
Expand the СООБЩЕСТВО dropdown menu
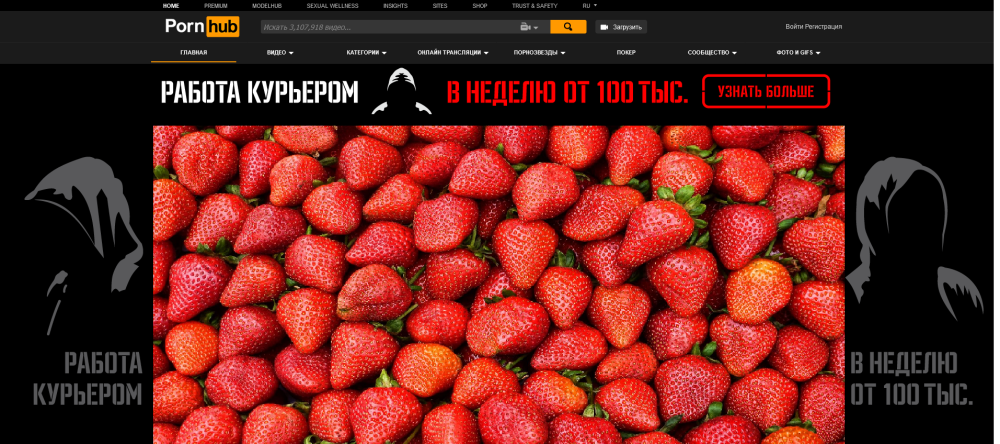click(712, 53)
